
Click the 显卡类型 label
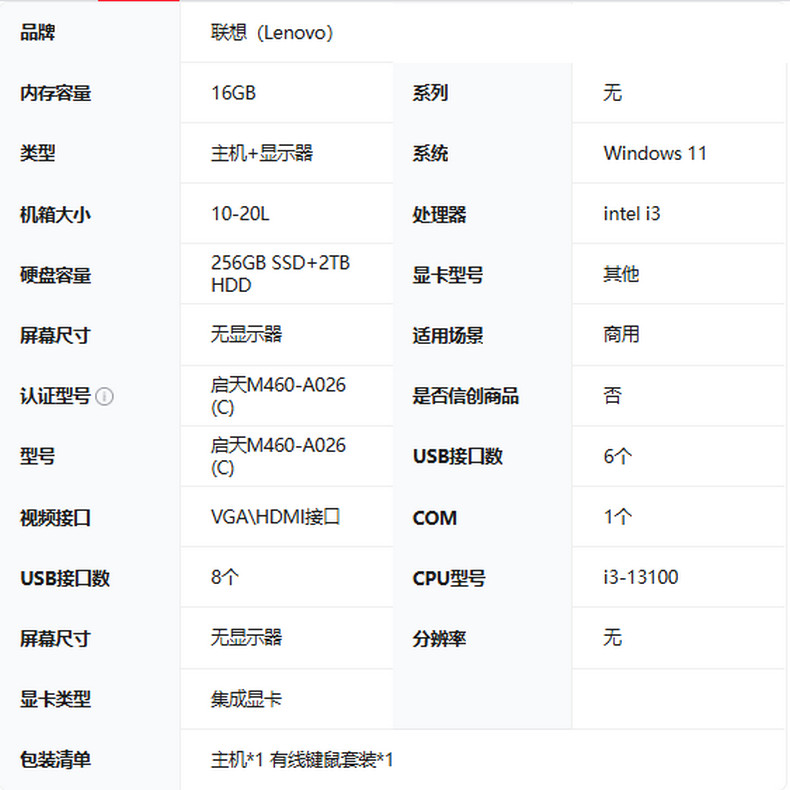point(55,699)
